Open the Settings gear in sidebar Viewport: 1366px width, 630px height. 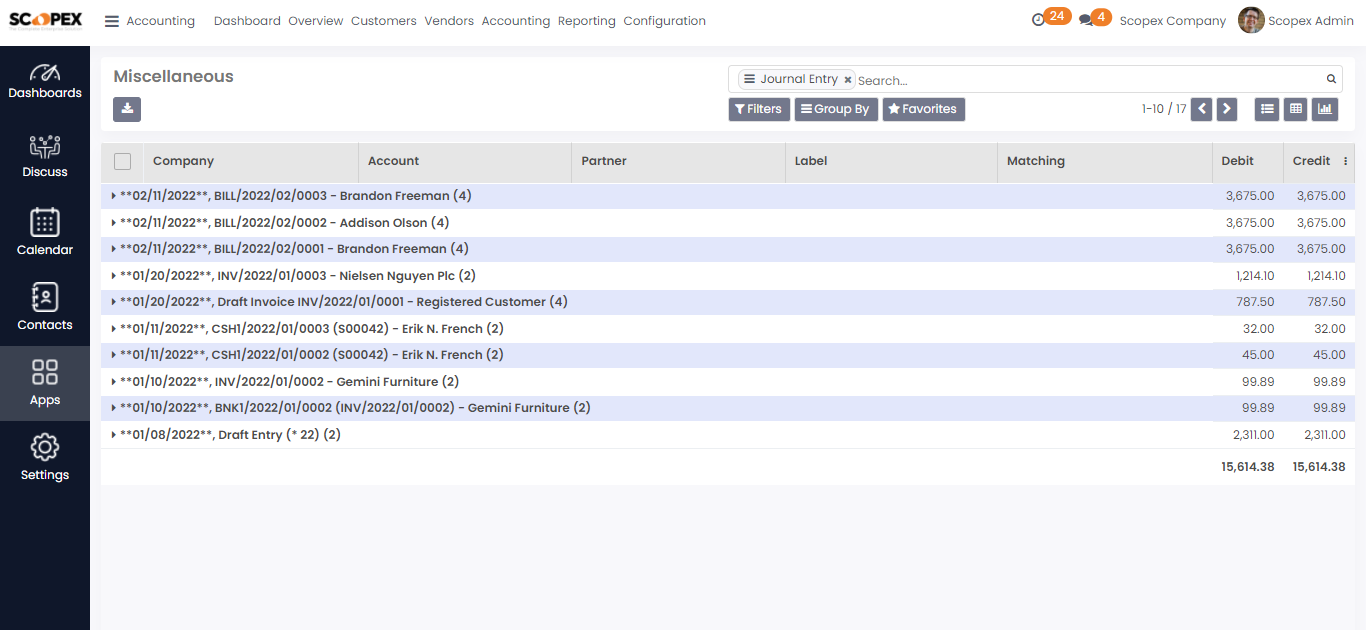[x=45, y=457]
